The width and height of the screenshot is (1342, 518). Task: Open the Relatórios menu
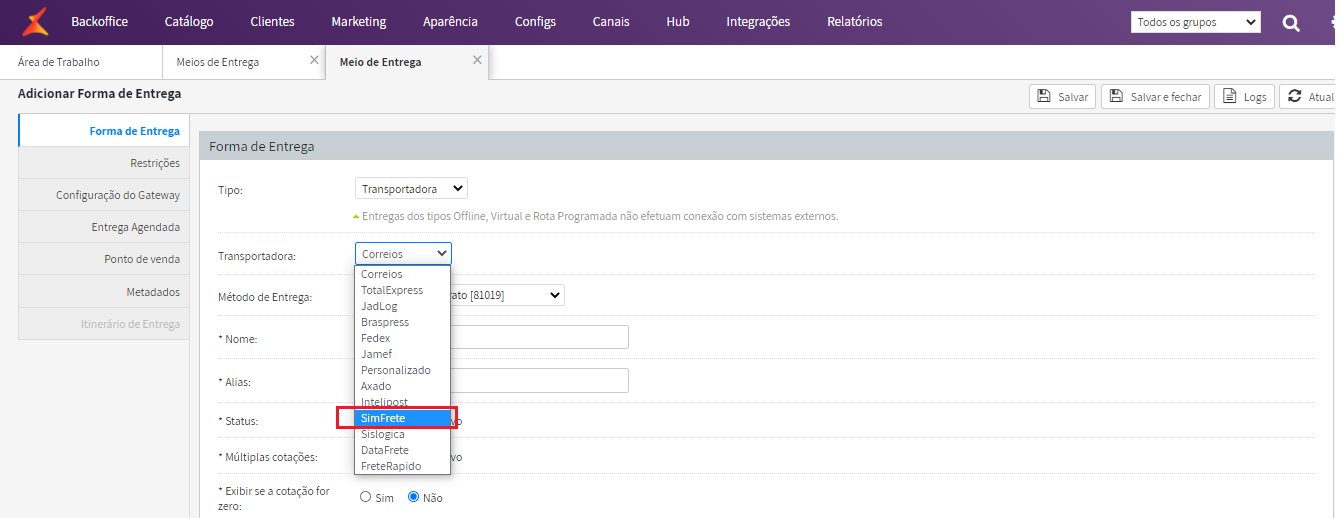854,21
